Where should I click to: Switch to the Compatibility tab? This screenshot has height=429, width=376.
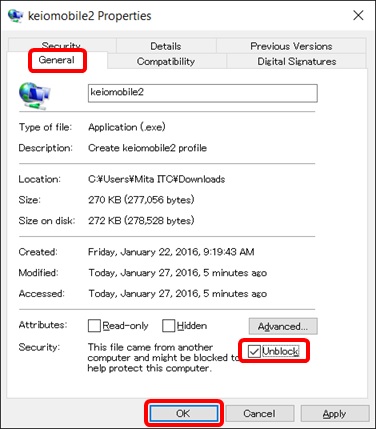click(166, 61)
